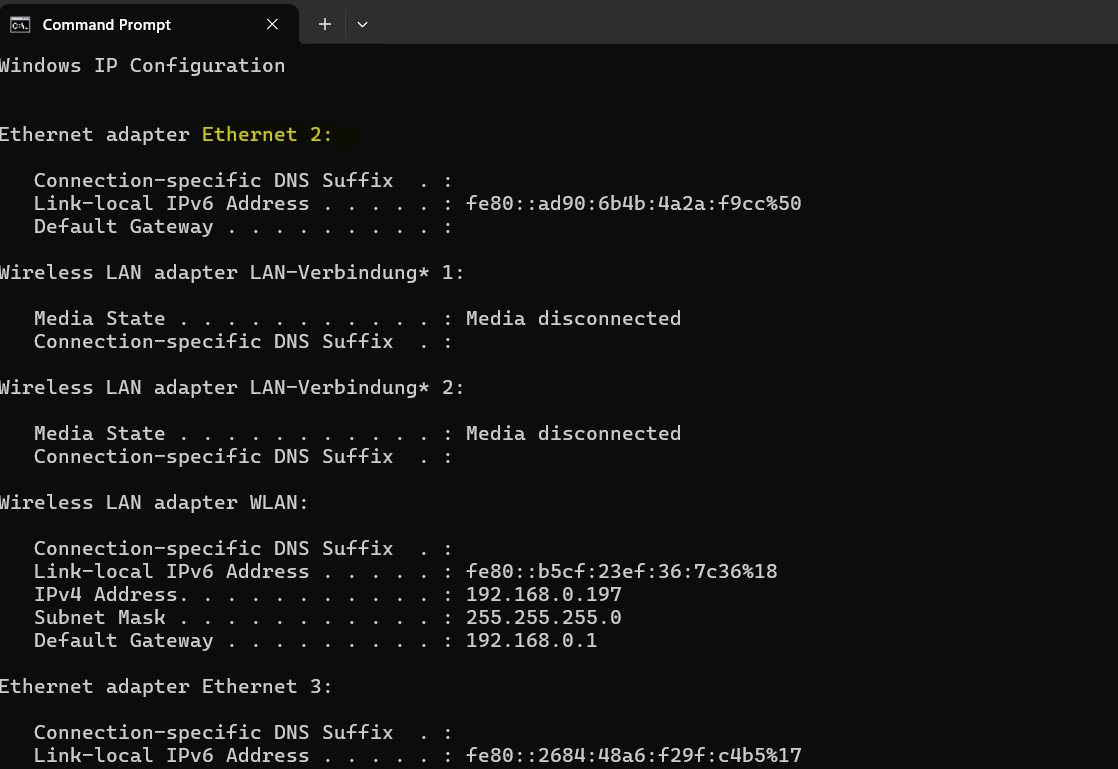The height and width of the screenshot is (769, 1118).
Task: Click 'Media disconnected' under LAN-Verbindung* 1
Action: tap(573, 319)
